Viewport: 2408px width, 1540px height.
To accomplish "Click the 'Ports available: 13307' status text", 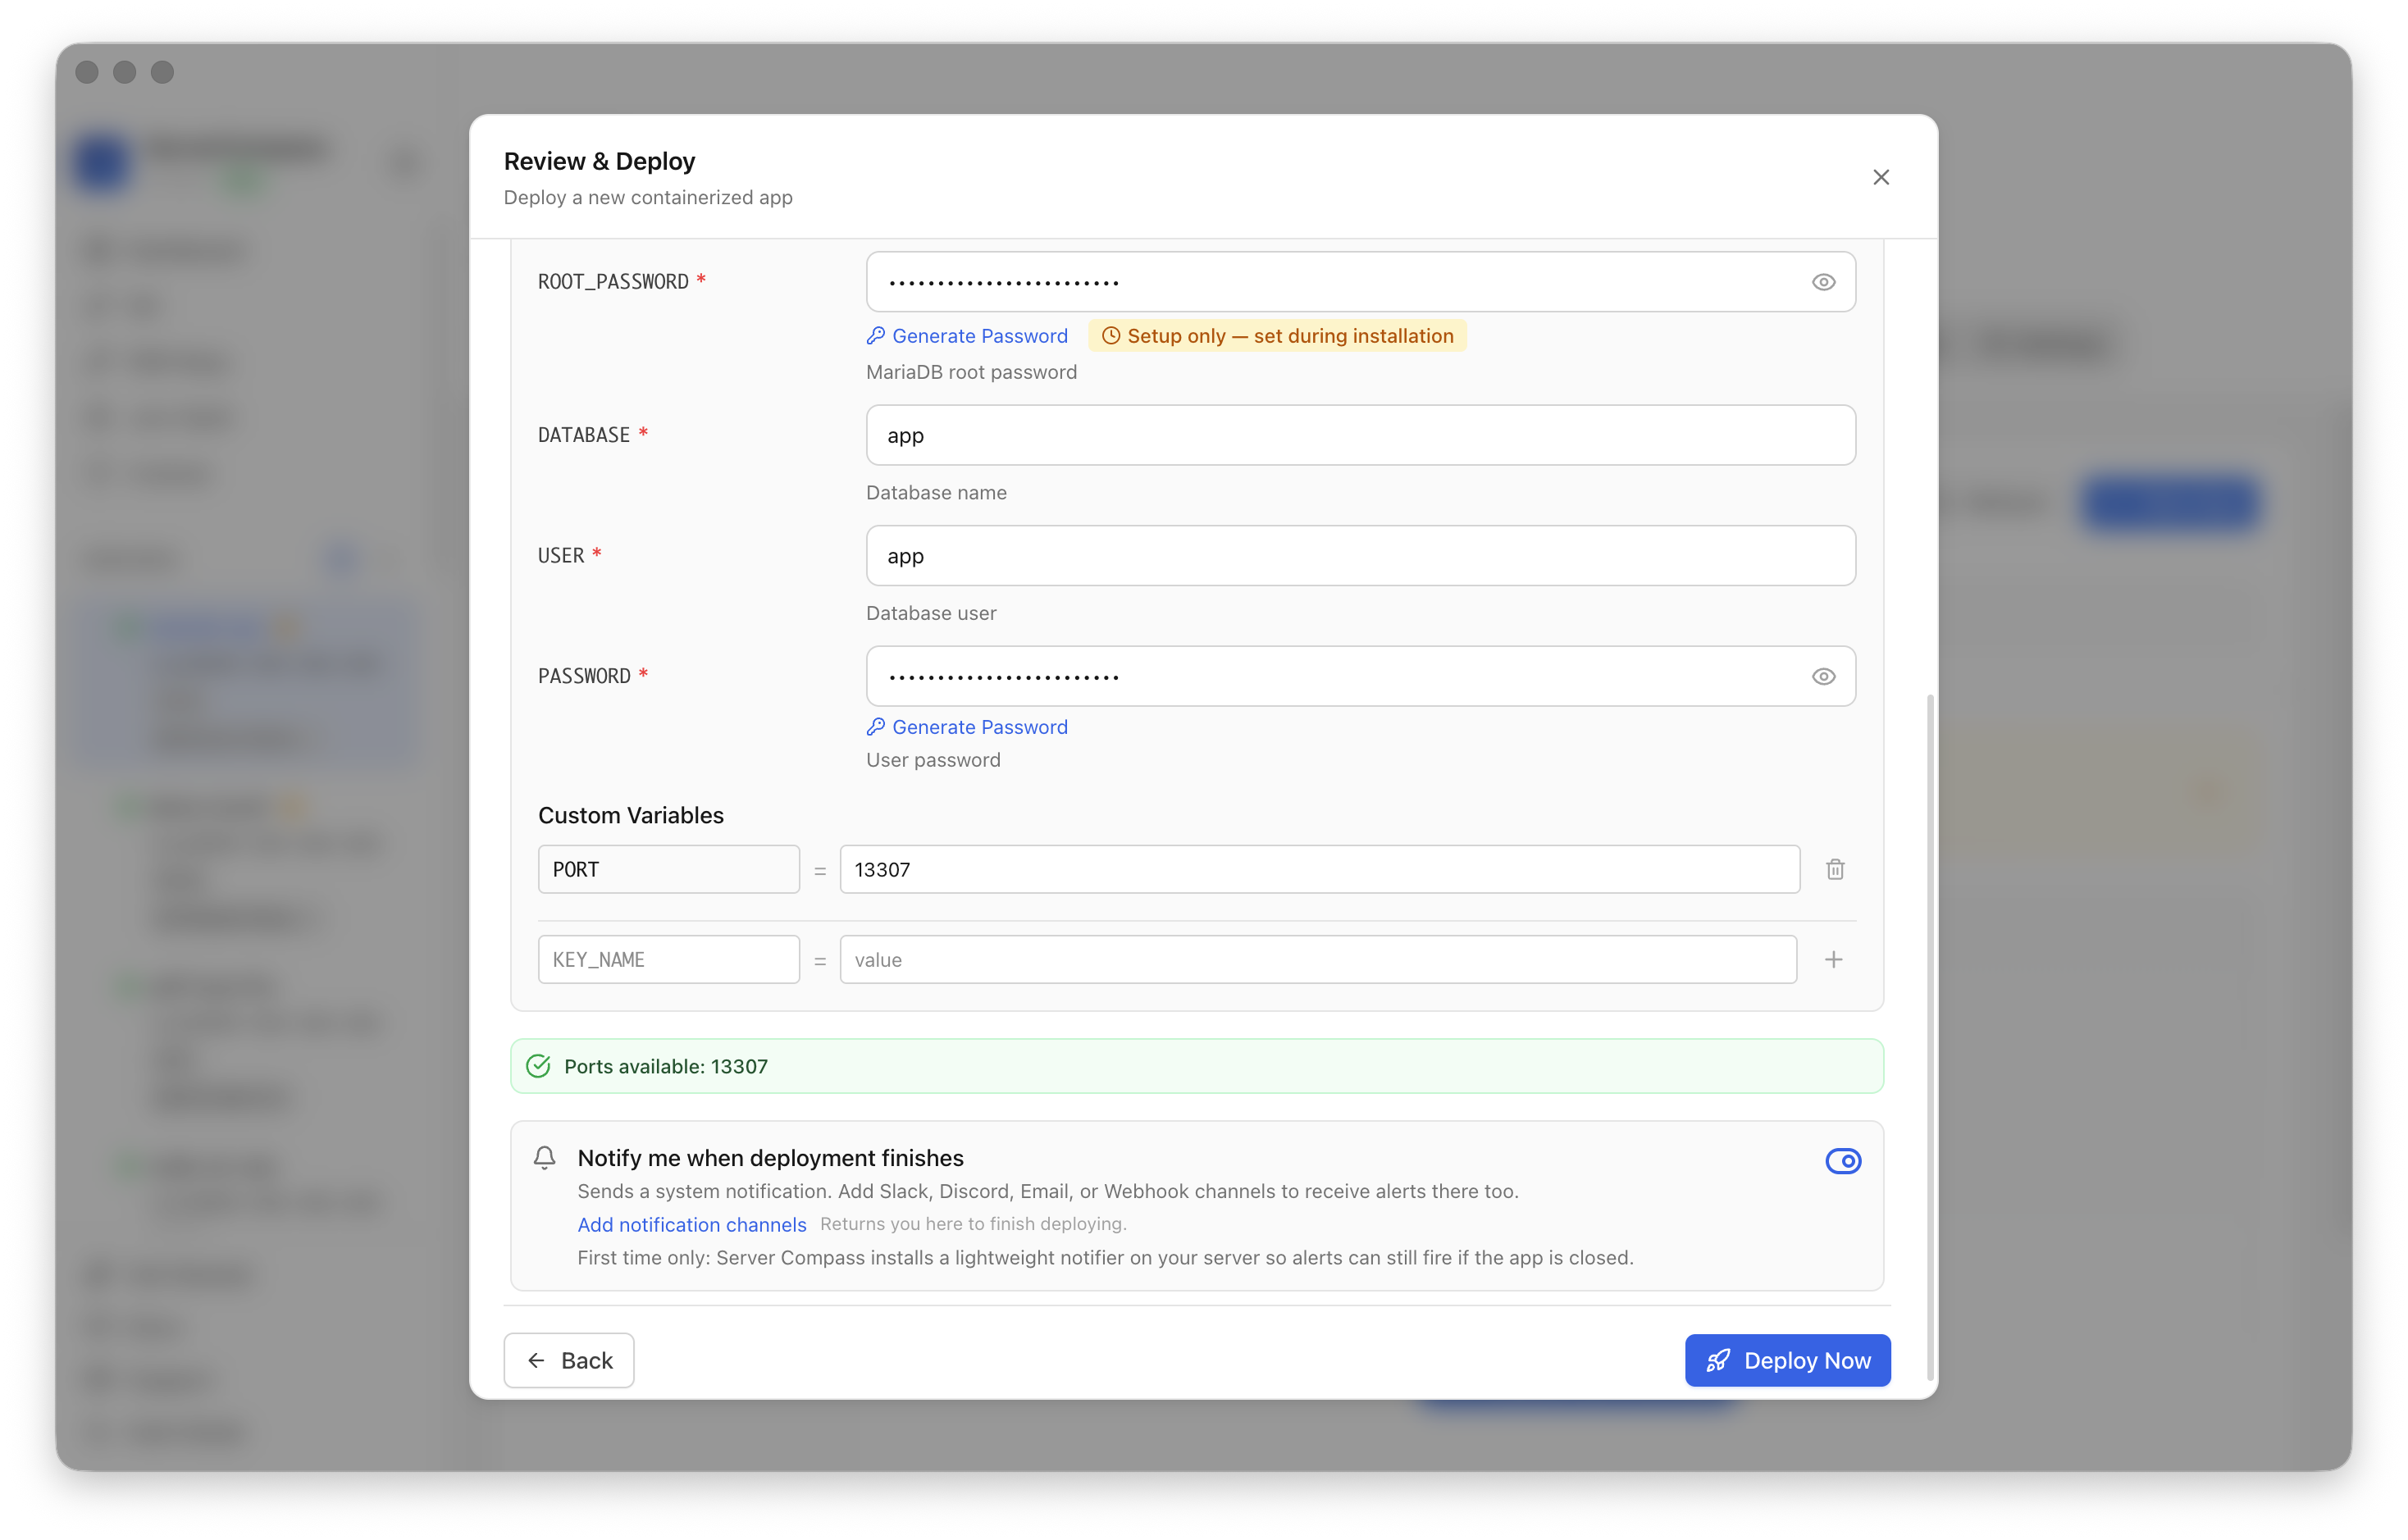I will coord(665,1066).
